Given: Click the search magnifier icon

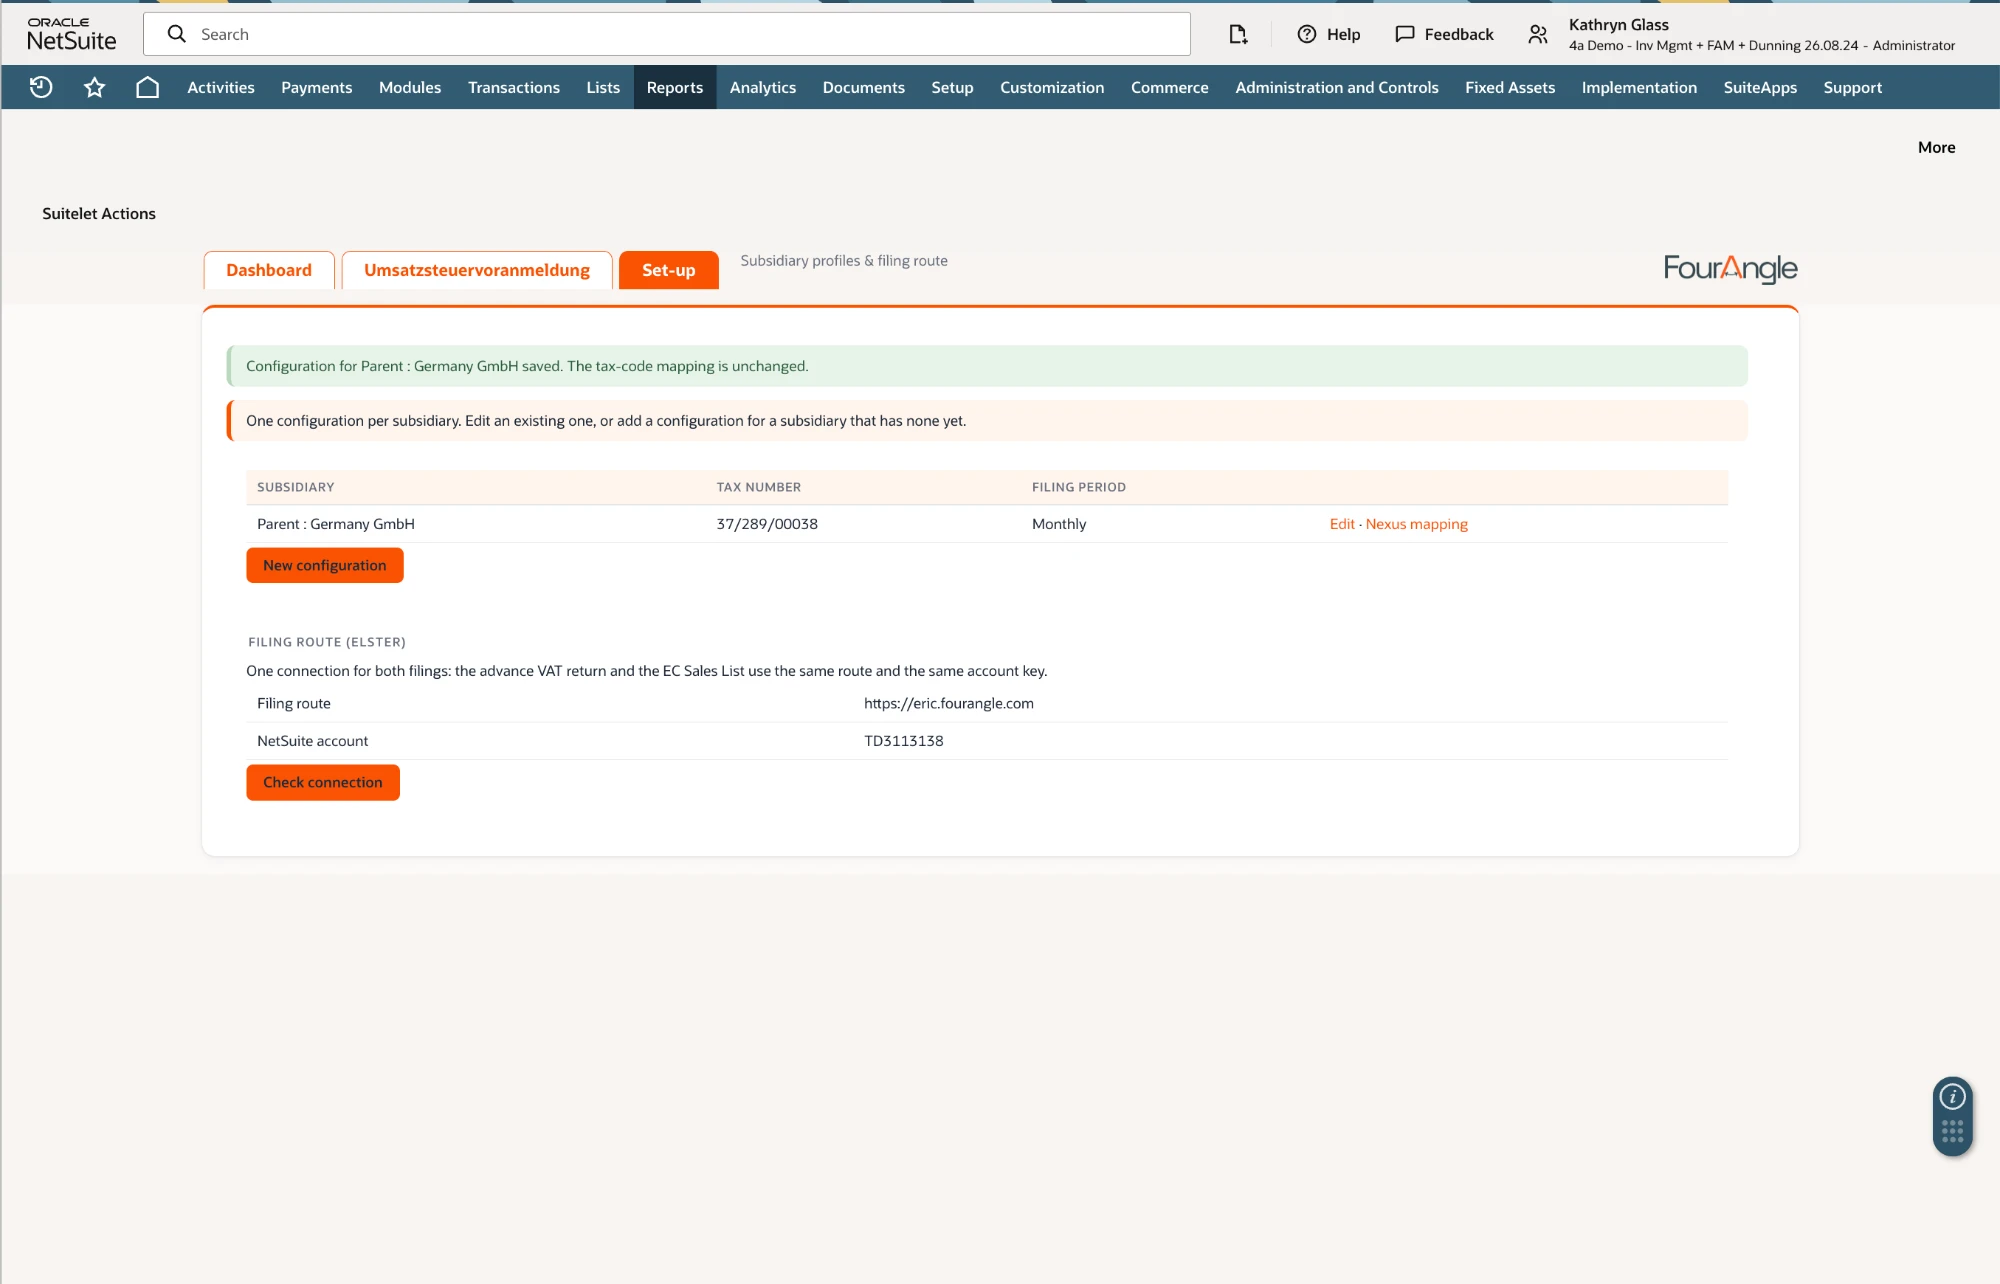Looking at the screenshot, I should [177, 34].
